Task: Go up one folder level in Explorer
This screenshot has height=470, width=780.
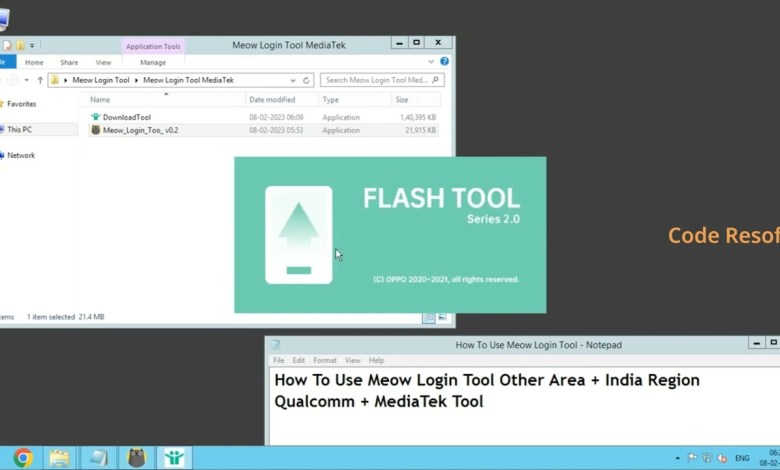Action: [40, 80]
